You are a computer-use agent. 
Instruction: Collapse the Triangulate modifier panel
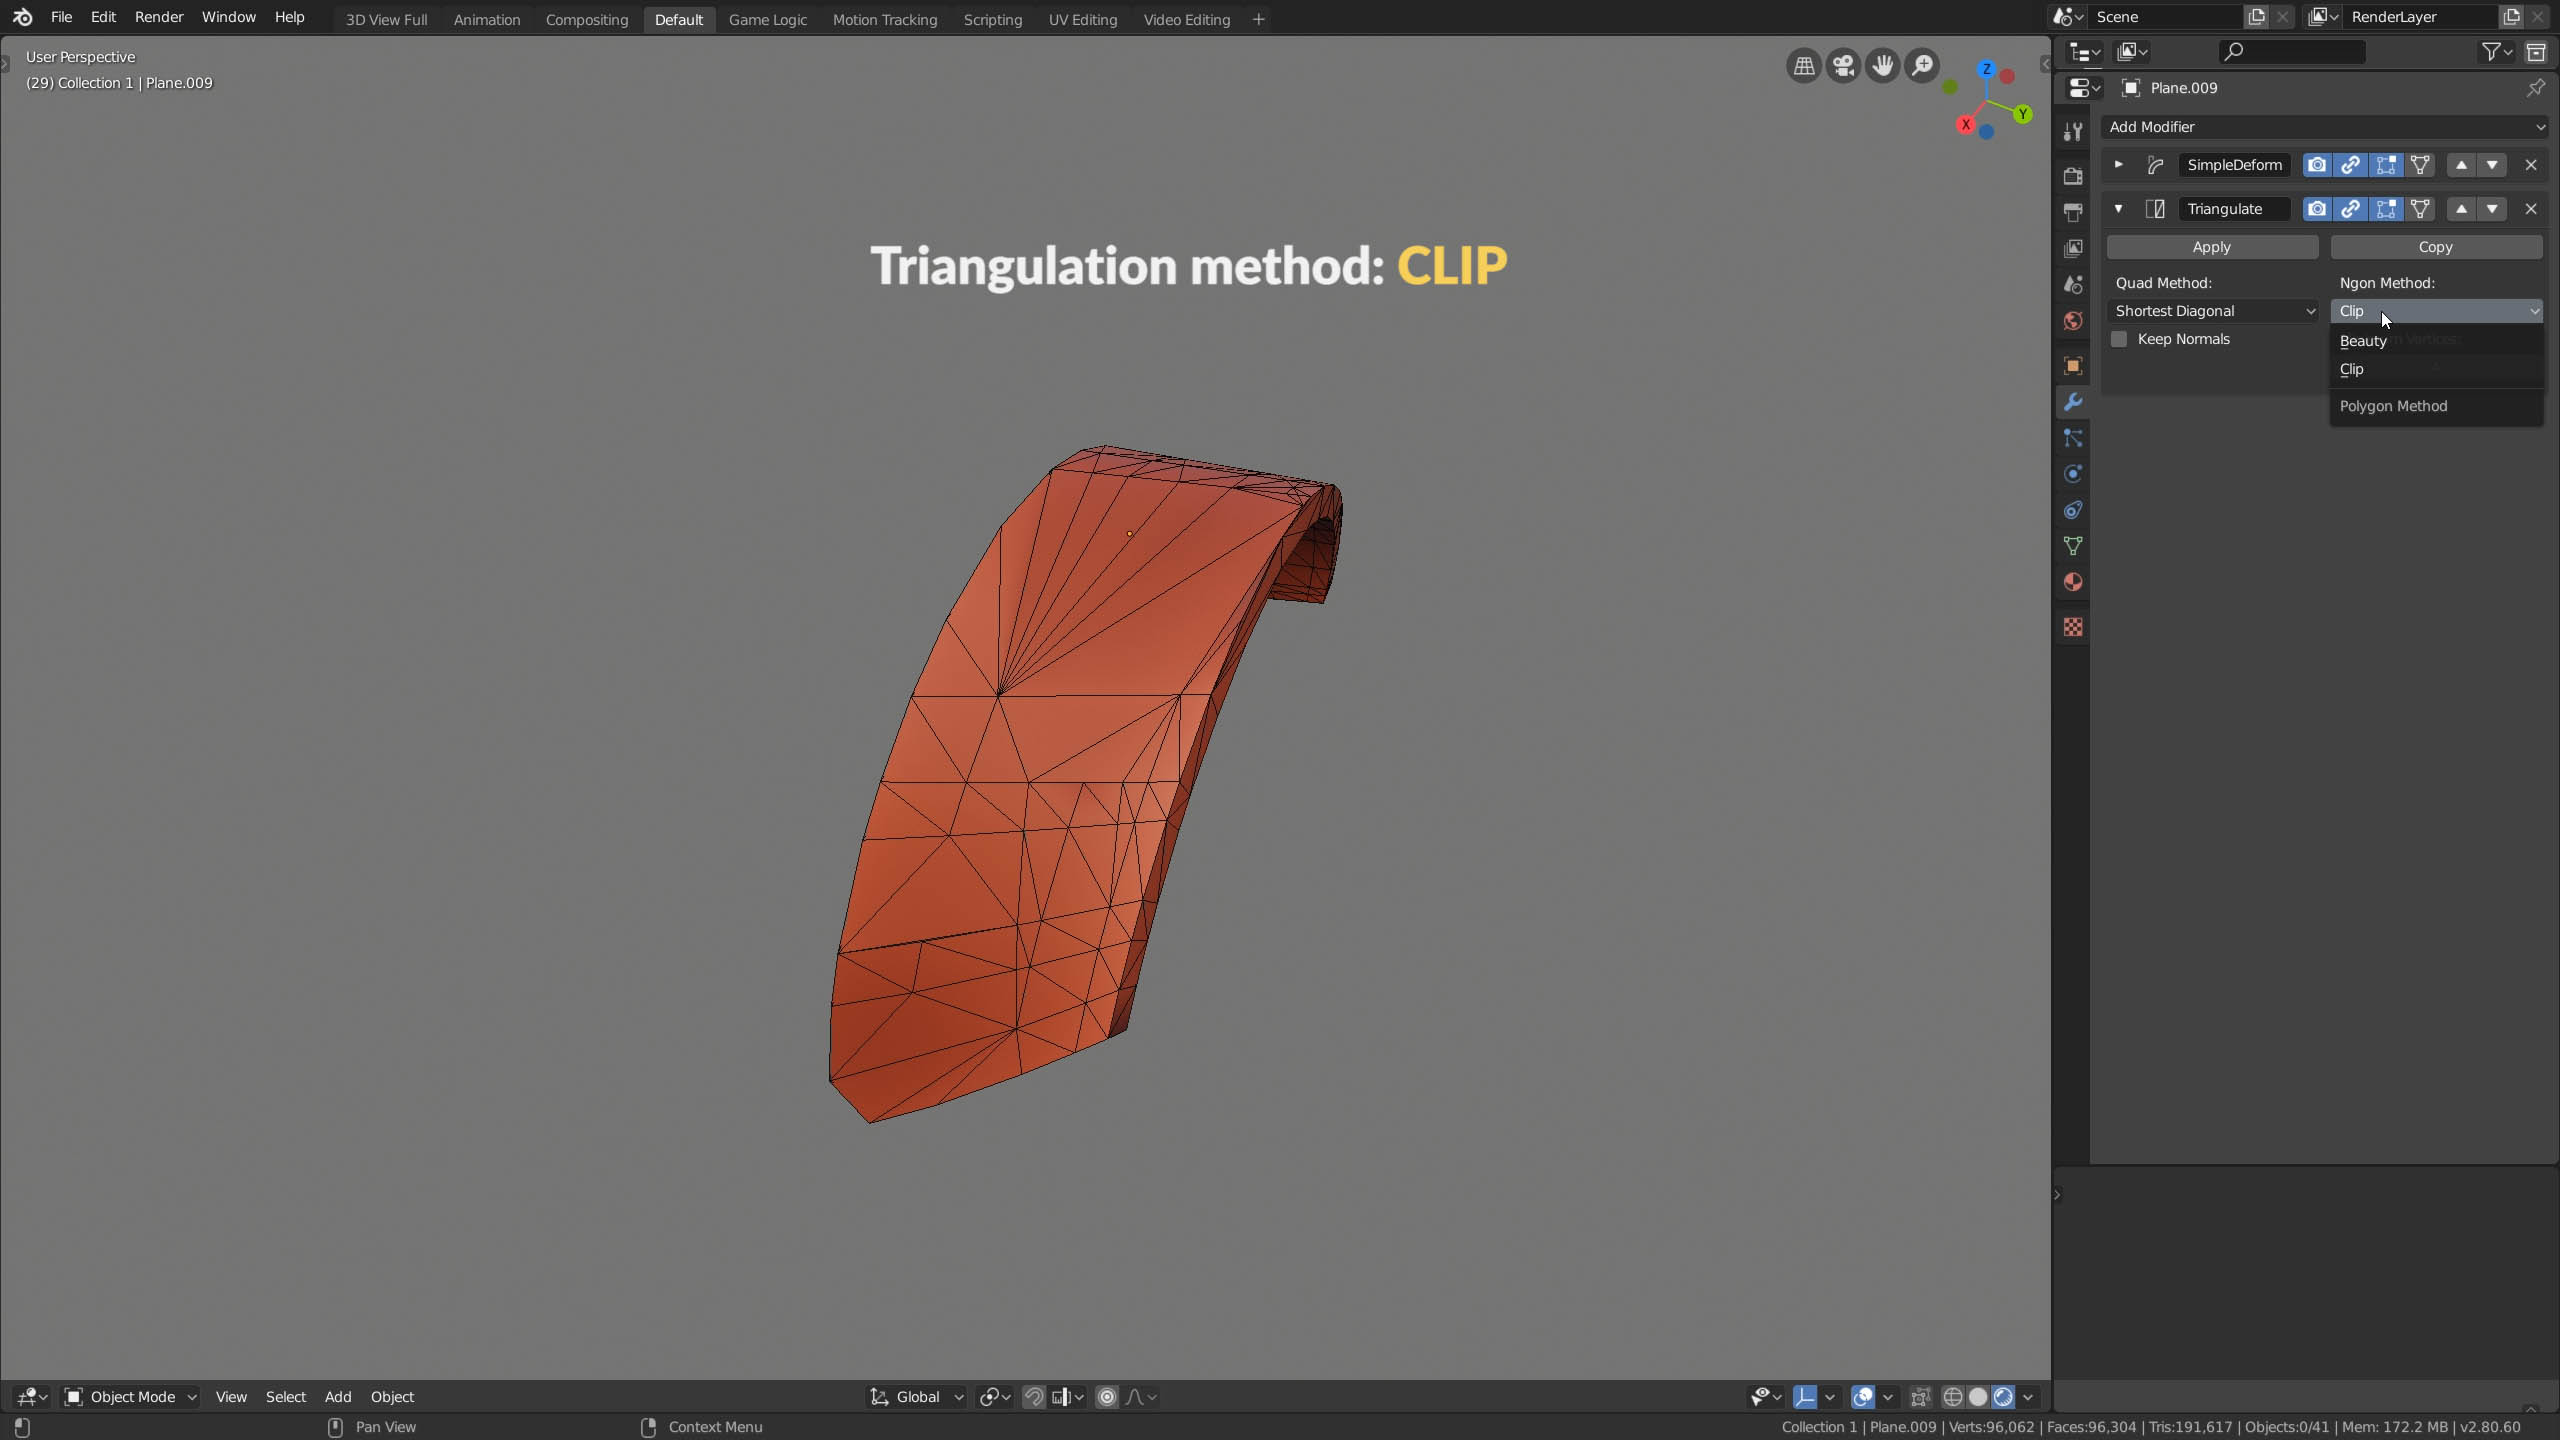click(x=2118, y=209)
